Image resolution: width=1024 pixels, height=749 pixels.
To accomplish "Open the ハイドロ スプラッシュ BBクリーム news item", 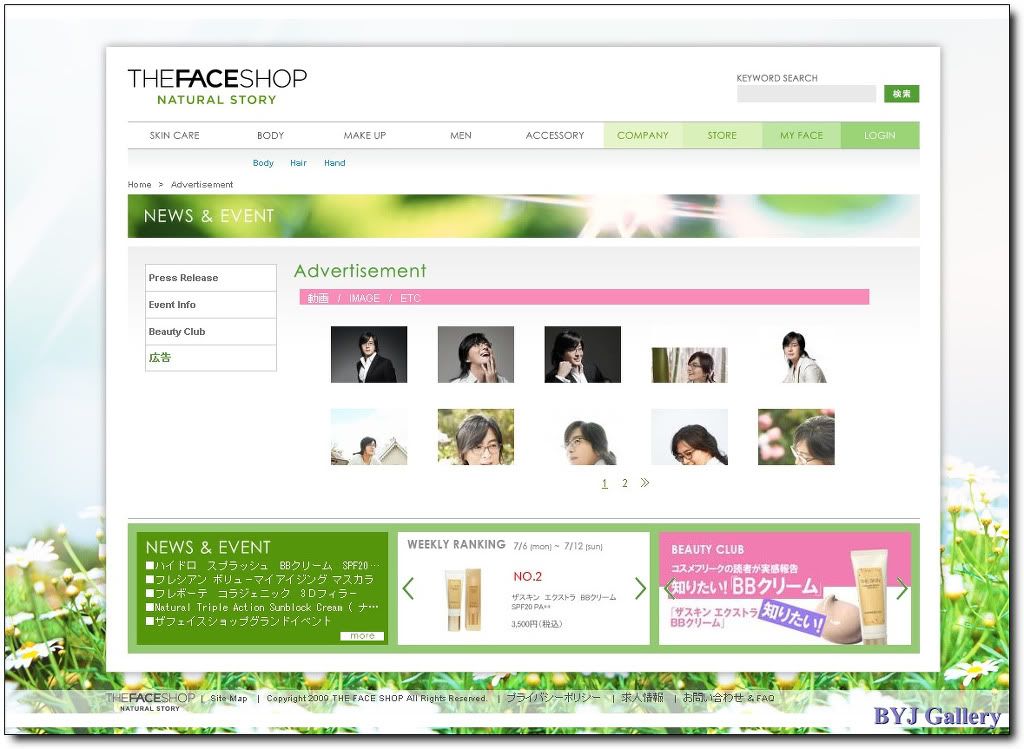I will point(262,566).
